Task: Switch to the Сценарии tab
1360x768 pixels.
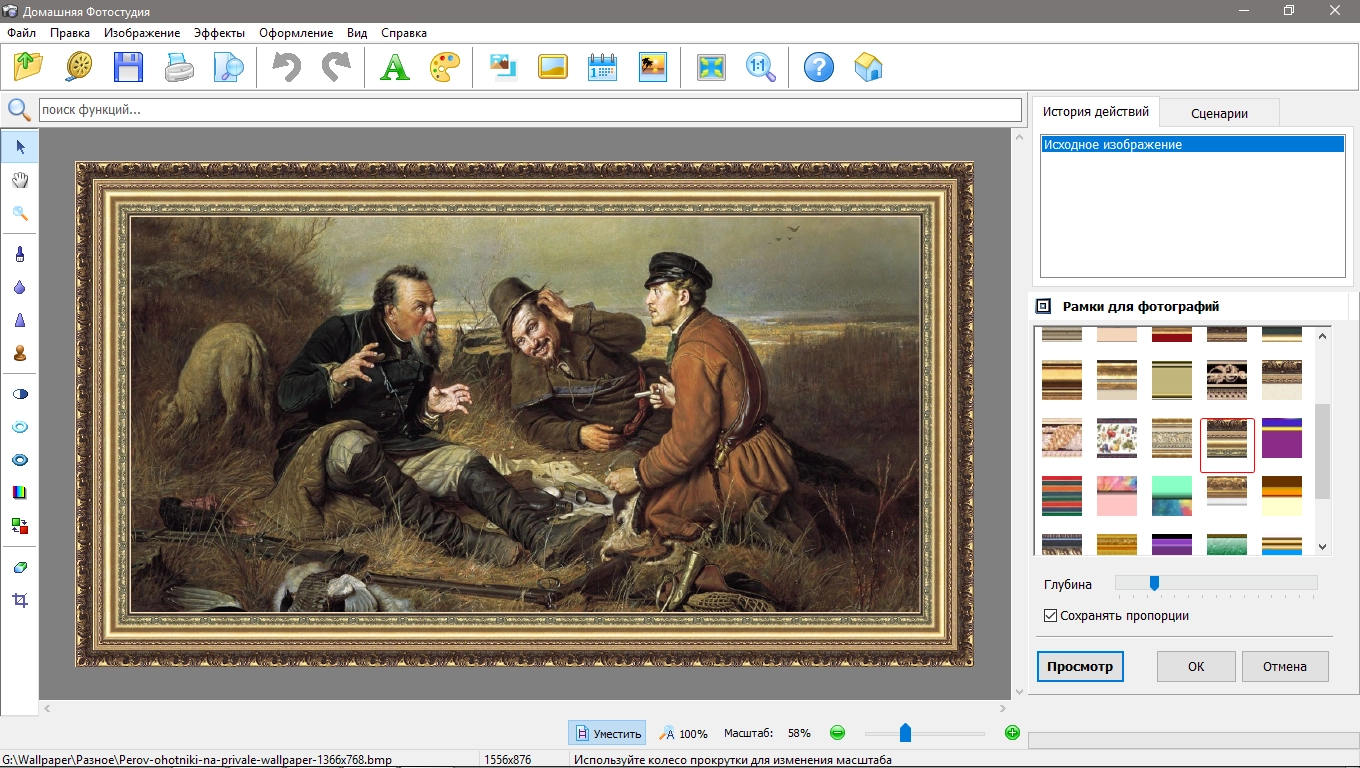Action: coord(1219,113)
